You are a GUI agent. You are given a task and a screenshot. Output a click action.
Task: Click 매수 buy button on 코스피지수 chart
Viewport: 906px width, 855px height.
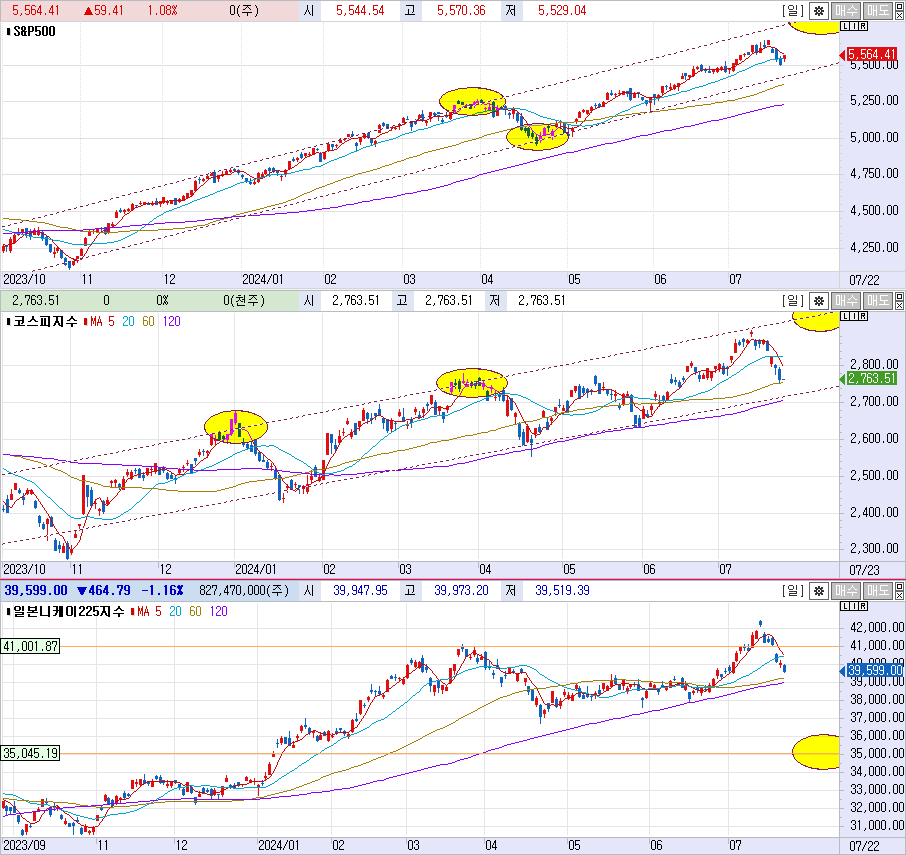click(846, 300)
